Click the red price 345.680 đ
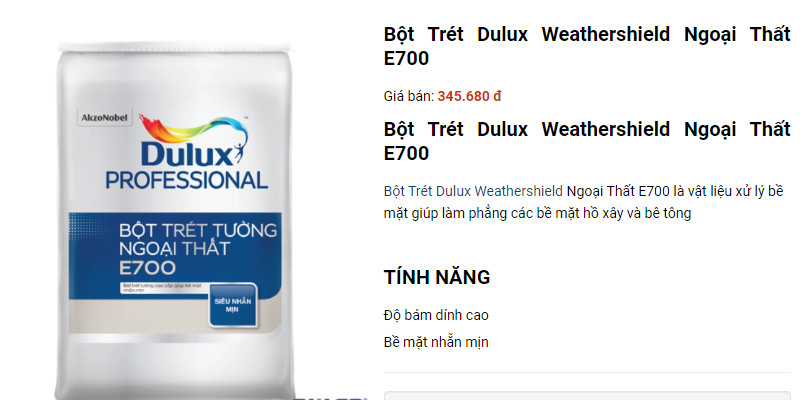This screenshot has width=811, height=400. point(469,96)
